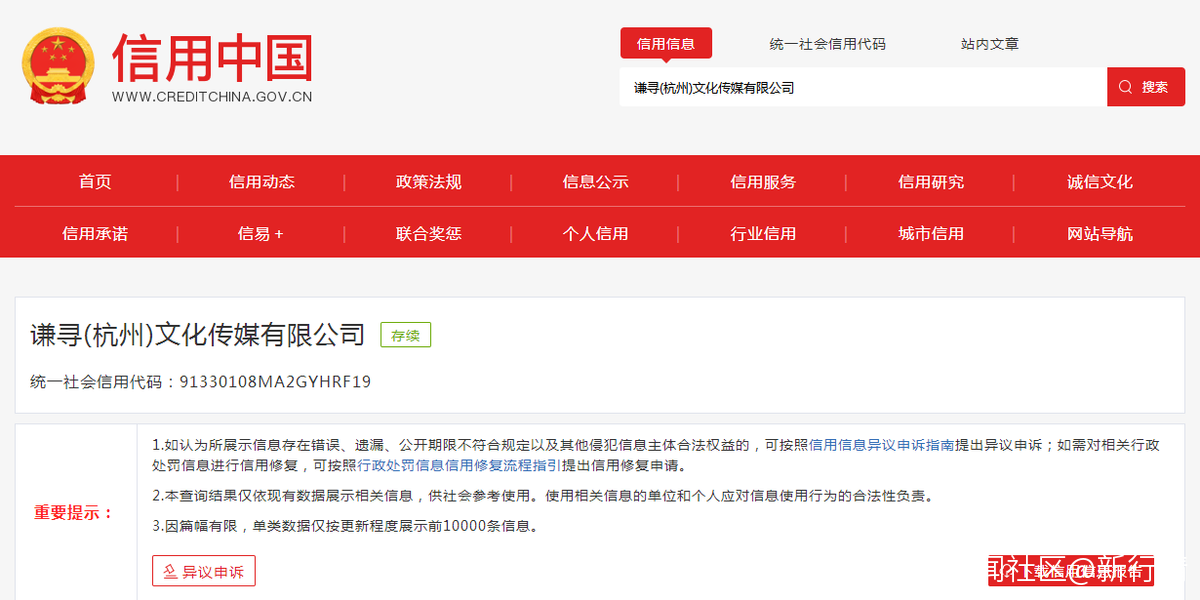1200x600 pixels.
Task: Open the 政策法规 navigation item
Action: click(429, 182)
